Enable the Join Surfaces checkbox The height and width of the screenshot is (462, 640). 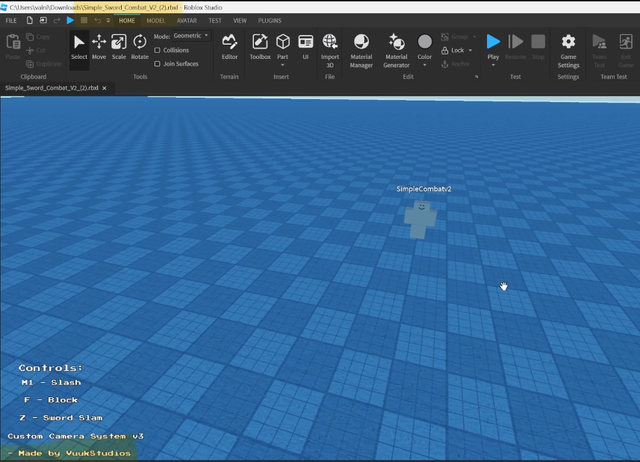click(x=157, y=64)
